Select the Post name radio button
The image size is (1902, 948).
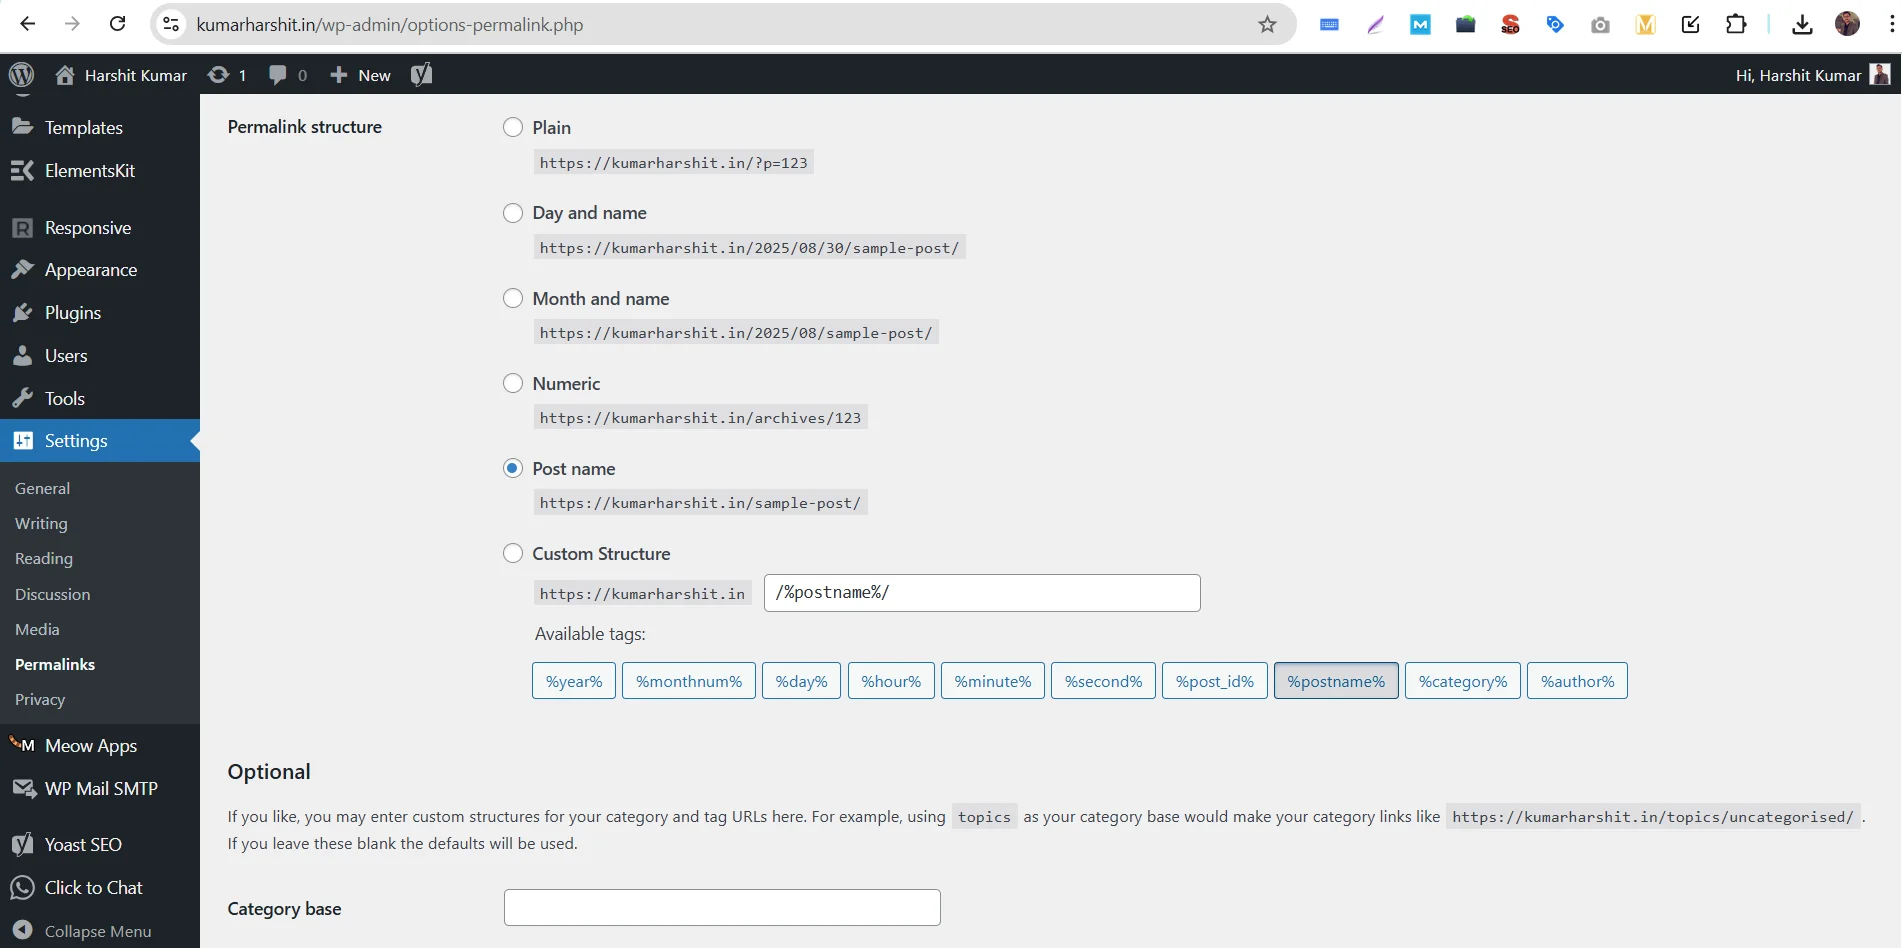513,468
